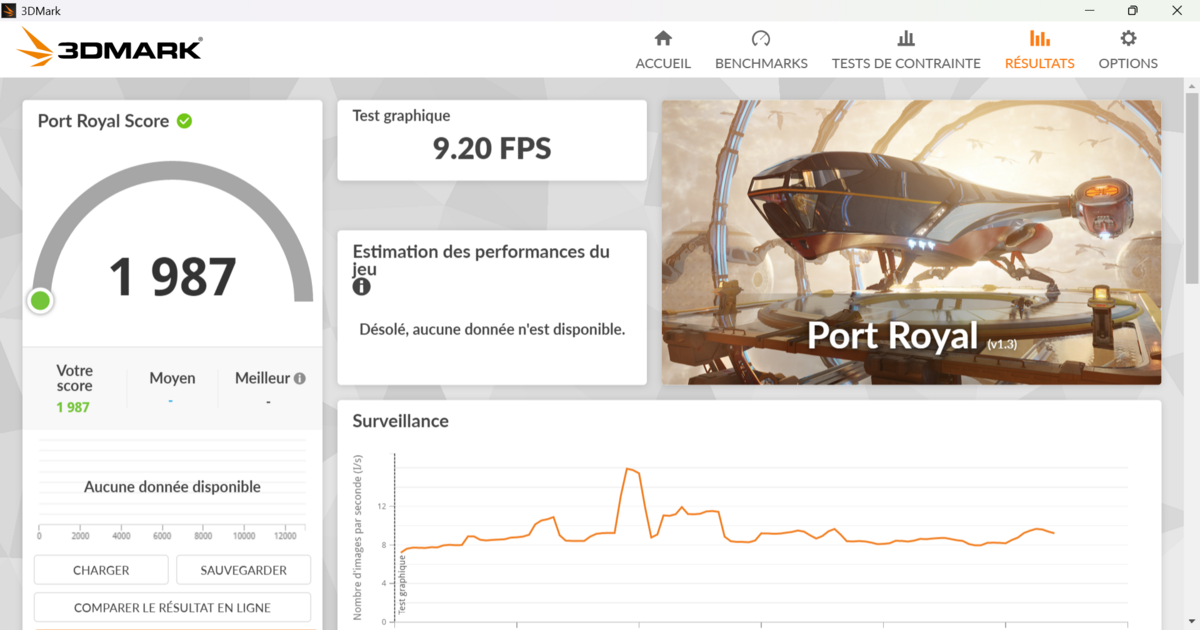This screenshot has width=1200, height=630.
Task: Click the peak of the FPS graph
Action: pos(629,468)
